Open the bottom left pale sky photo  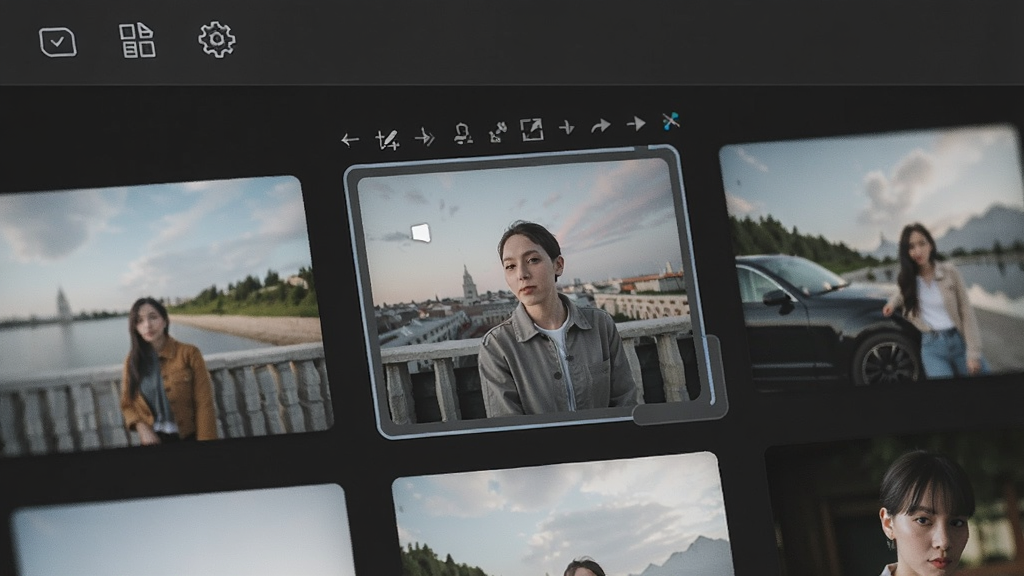(x=183, y=530)
